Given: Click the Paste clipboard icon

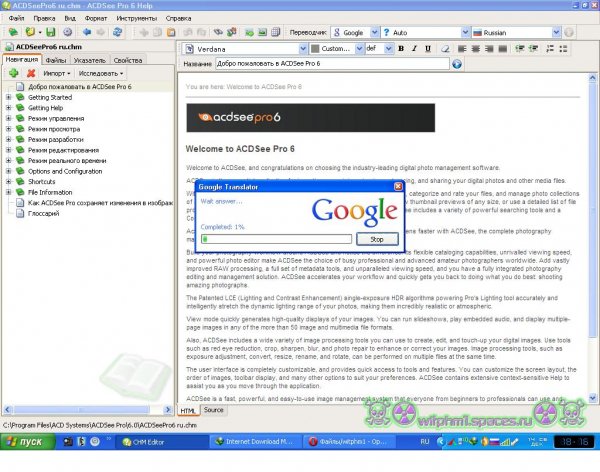Looking at the screenshot, I should pyautogui.click(x=171, y=33).
